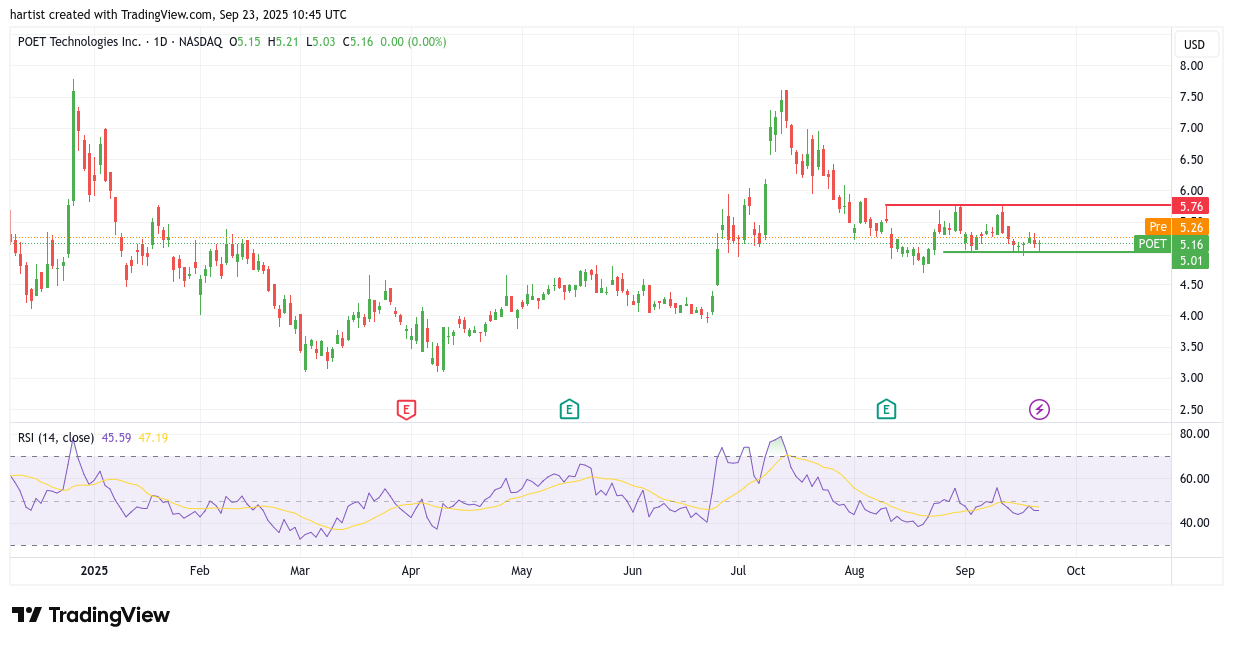Click the 2025 time axis label
The width and height of the screenshot is (1233, 645).
coord(93,571)
